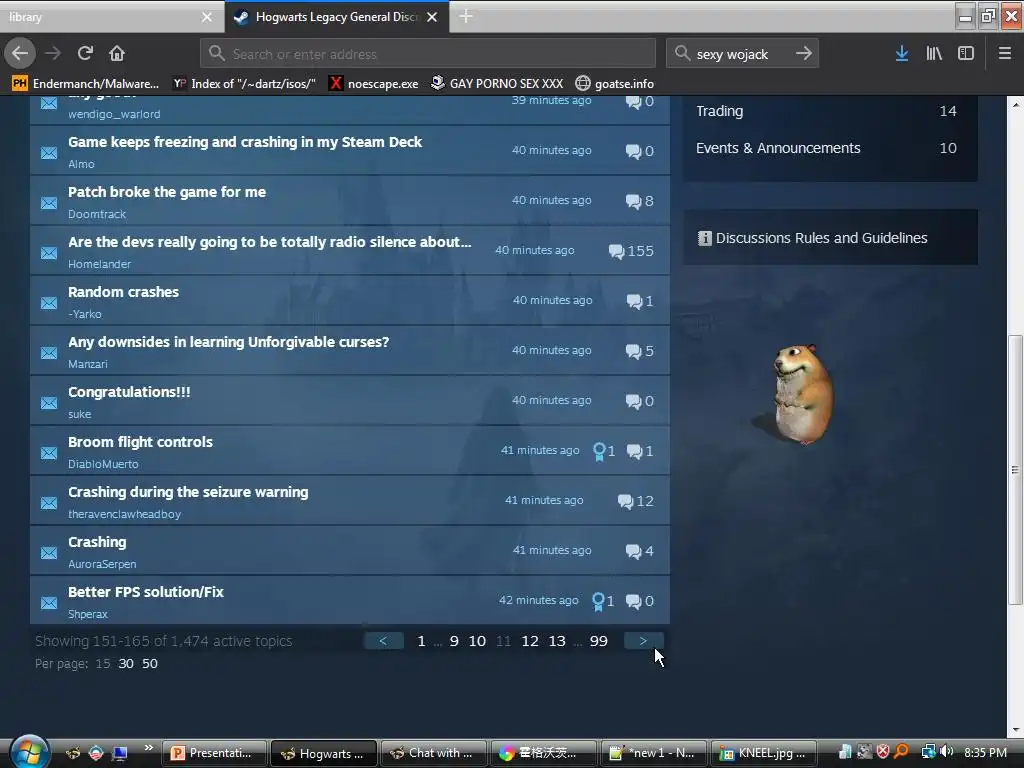Switch to the 'library' tab
Image resolution: width=1024 pixels, height=768 pixels.
point(112,17)
